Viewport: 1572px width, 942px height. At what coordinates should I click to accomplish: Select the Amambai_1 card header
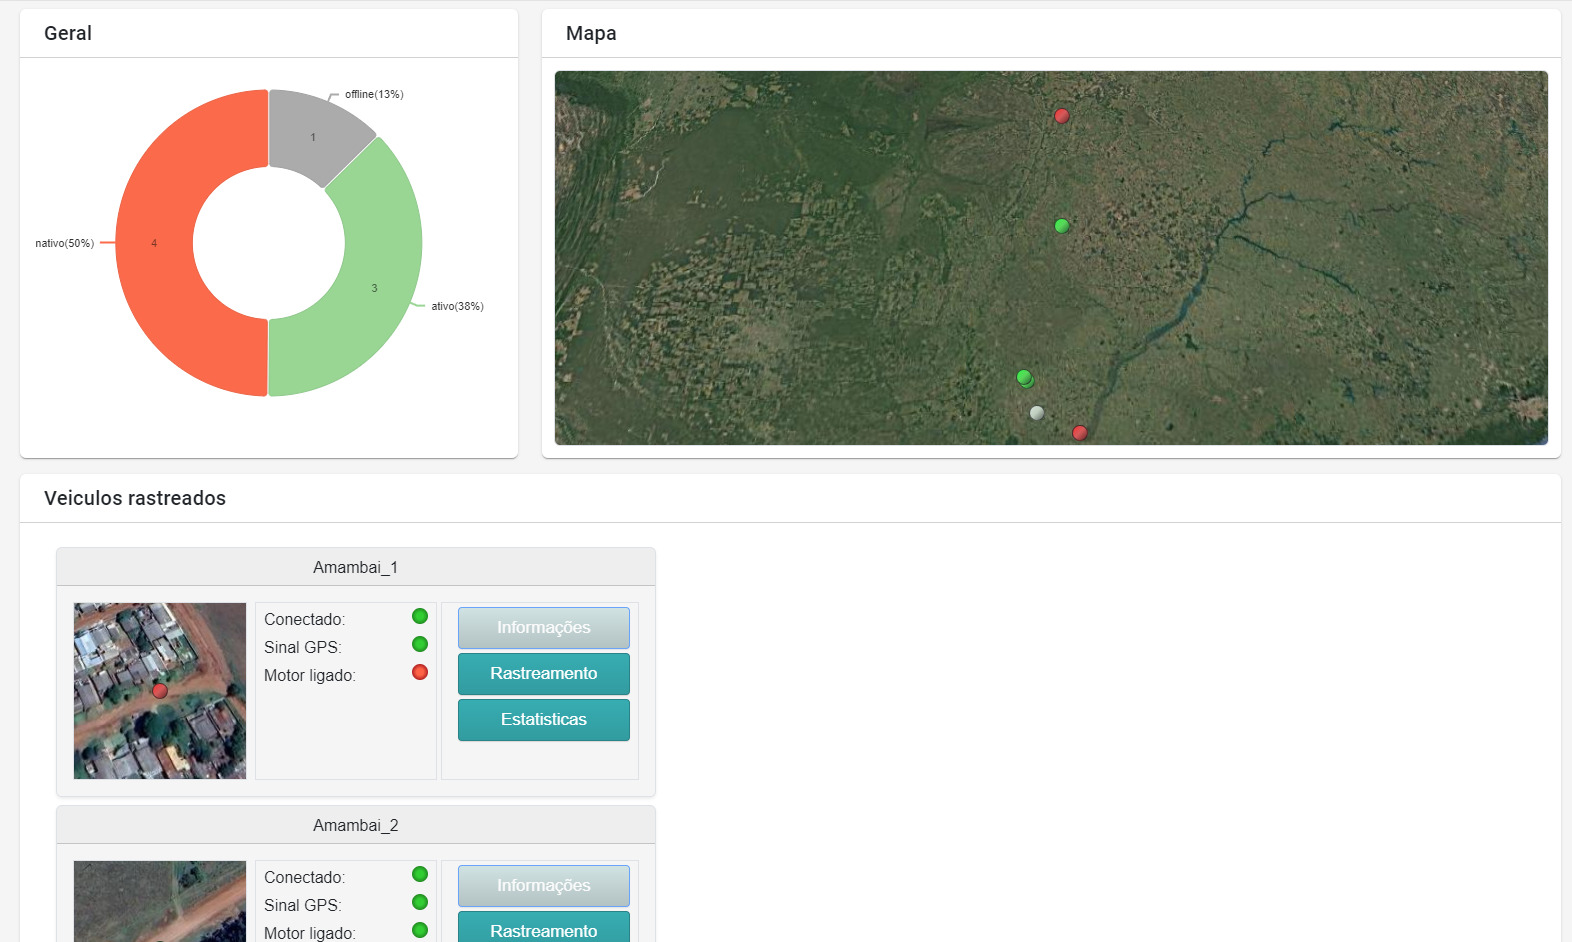point(355,567)
